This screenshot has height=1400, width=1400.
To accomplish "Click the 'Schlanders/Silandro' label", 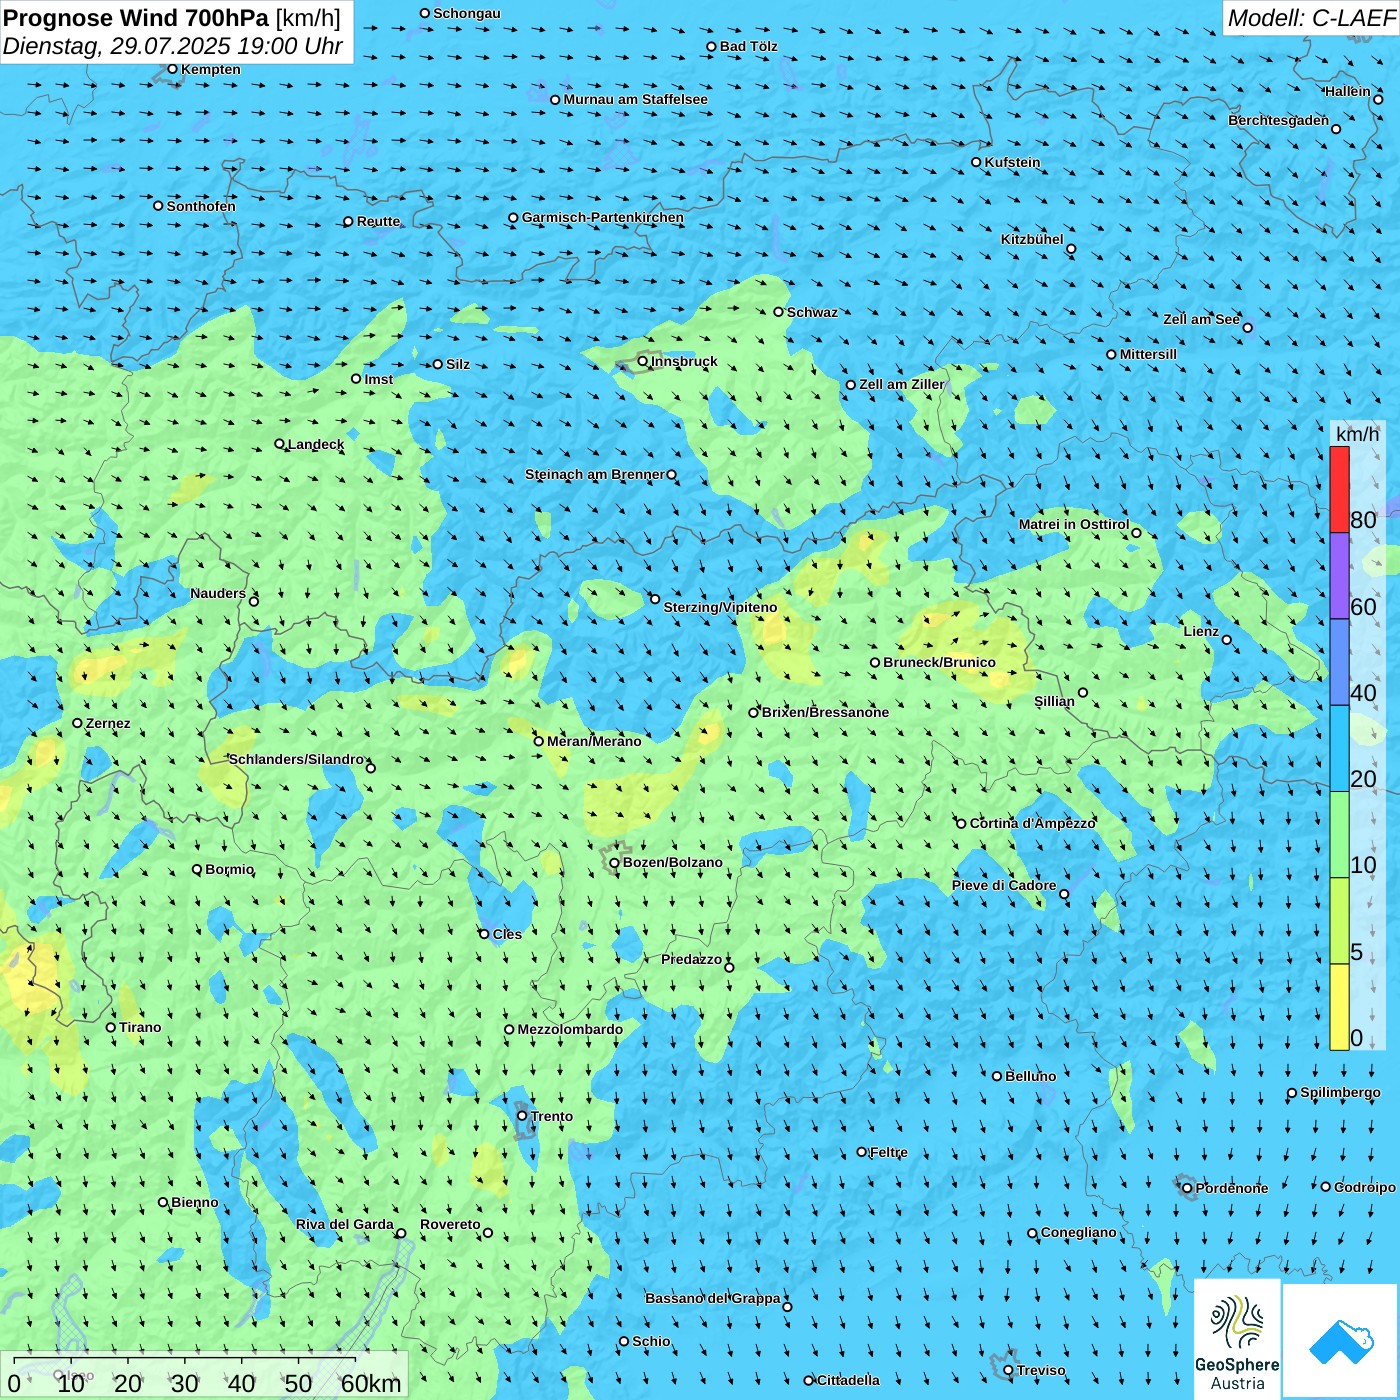I will tap(296, 759).
